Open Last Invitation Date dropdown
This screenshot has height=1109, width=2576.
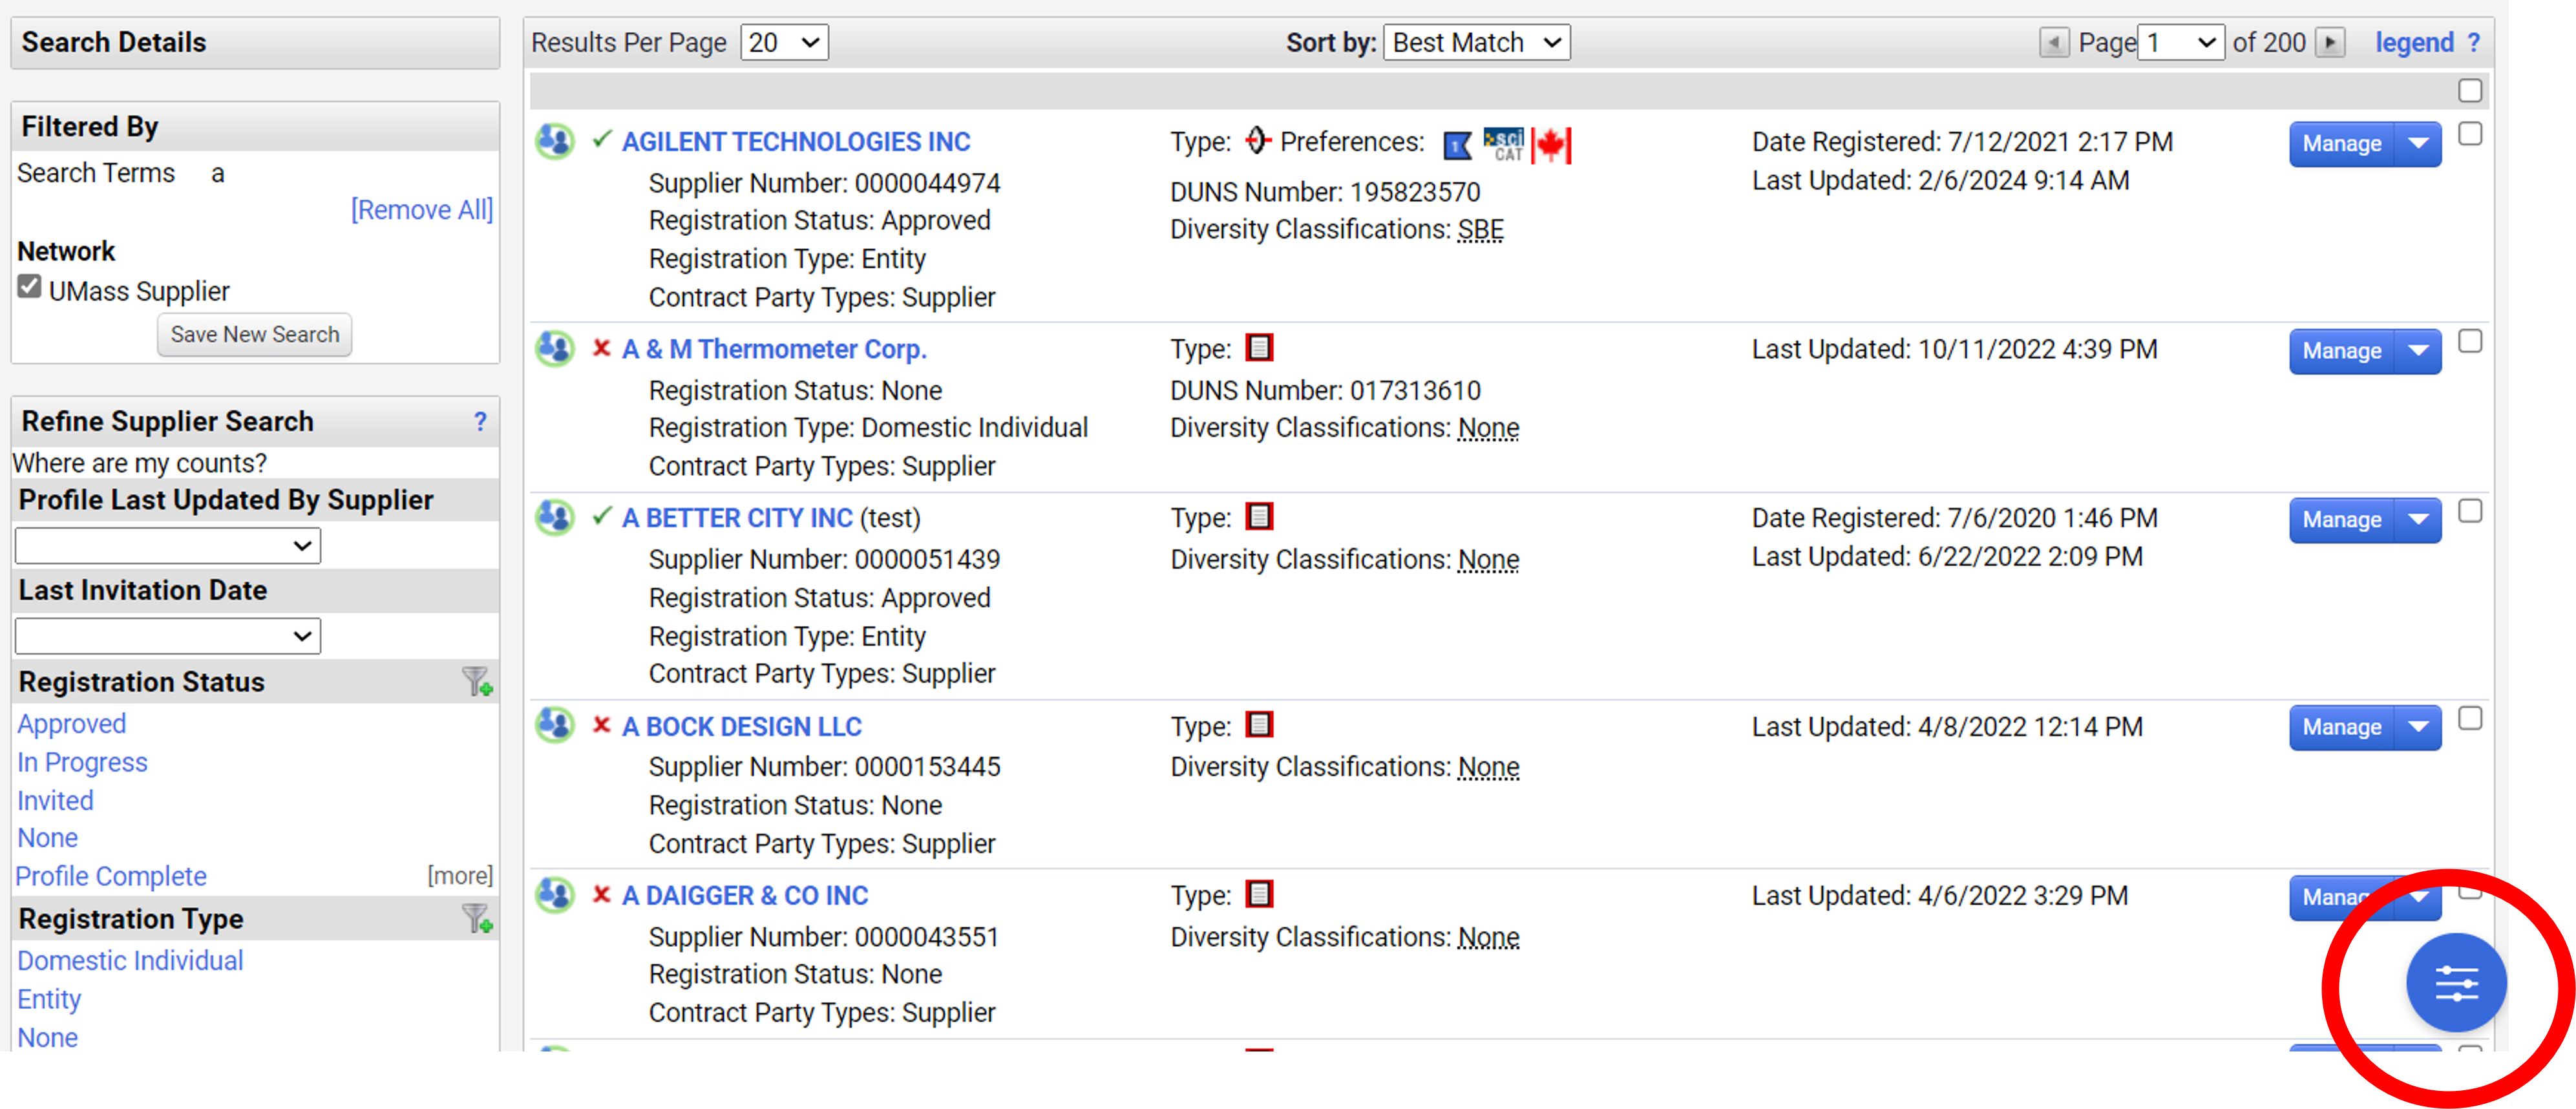coord(168,636)
